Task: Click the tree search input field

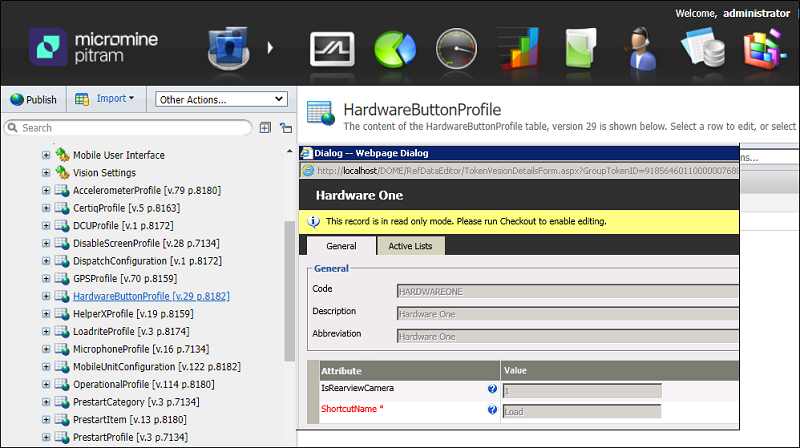Action: click(130, 128)
